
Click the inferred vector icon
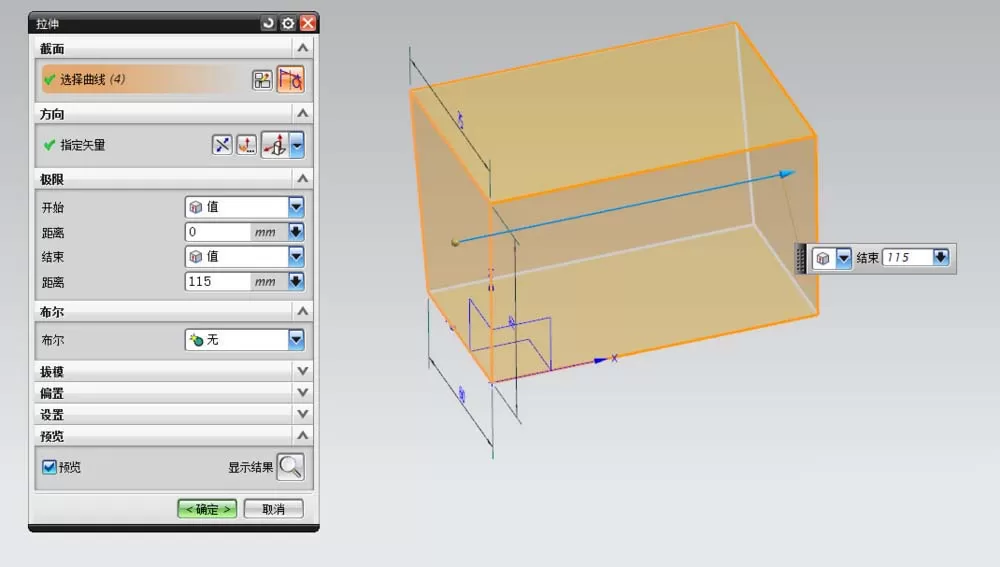(x=275, y=145)
